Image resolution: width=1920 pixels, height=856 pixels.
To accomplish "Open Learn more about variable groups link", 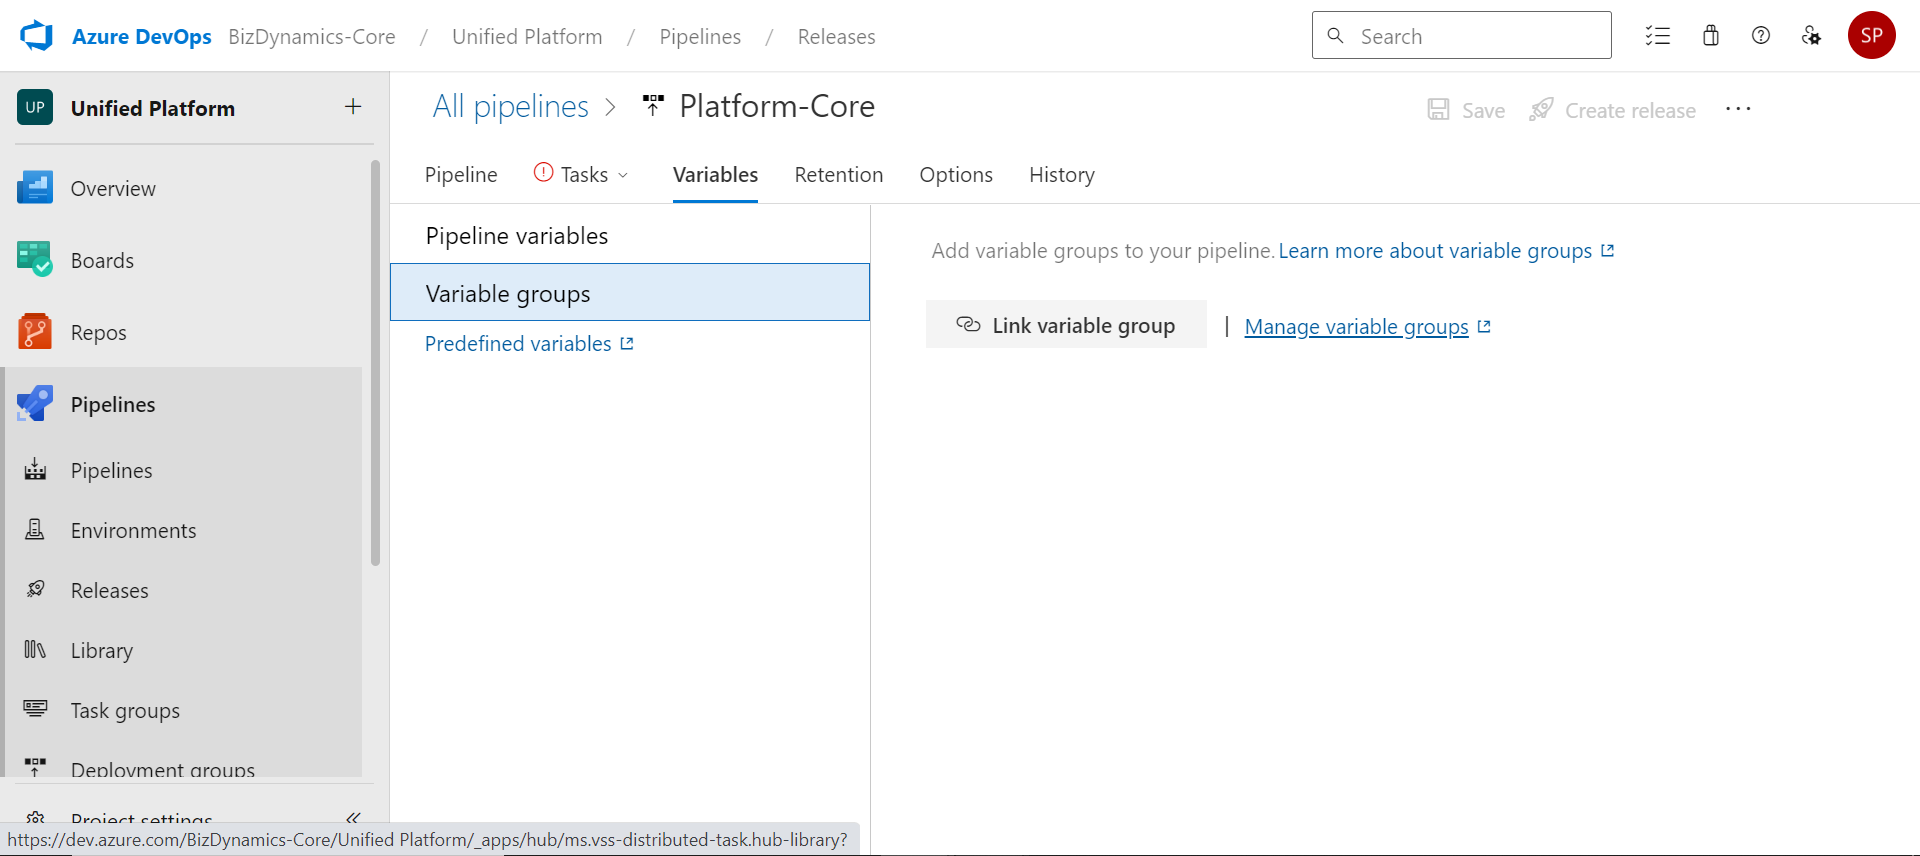I will pos(1446,251).
